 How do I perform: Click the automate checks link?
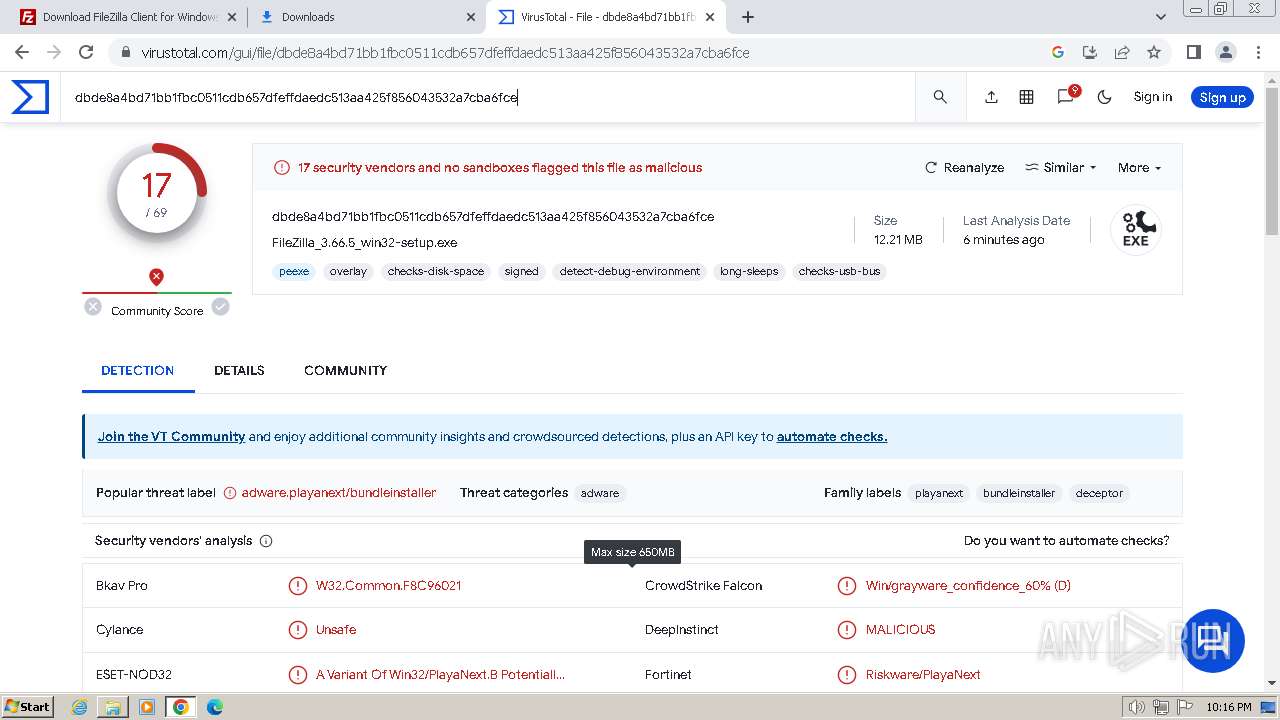(831, 436)
